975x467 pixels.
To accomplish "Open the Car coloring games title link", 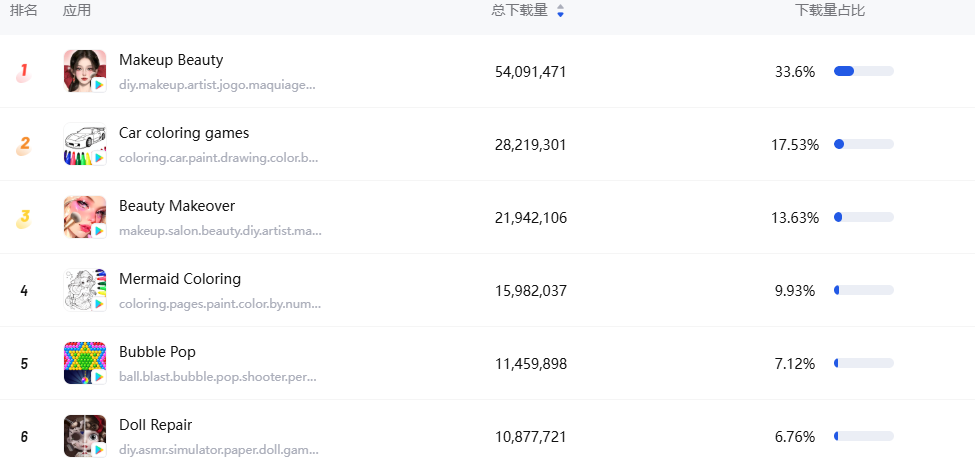I will (x=184, y=133).
